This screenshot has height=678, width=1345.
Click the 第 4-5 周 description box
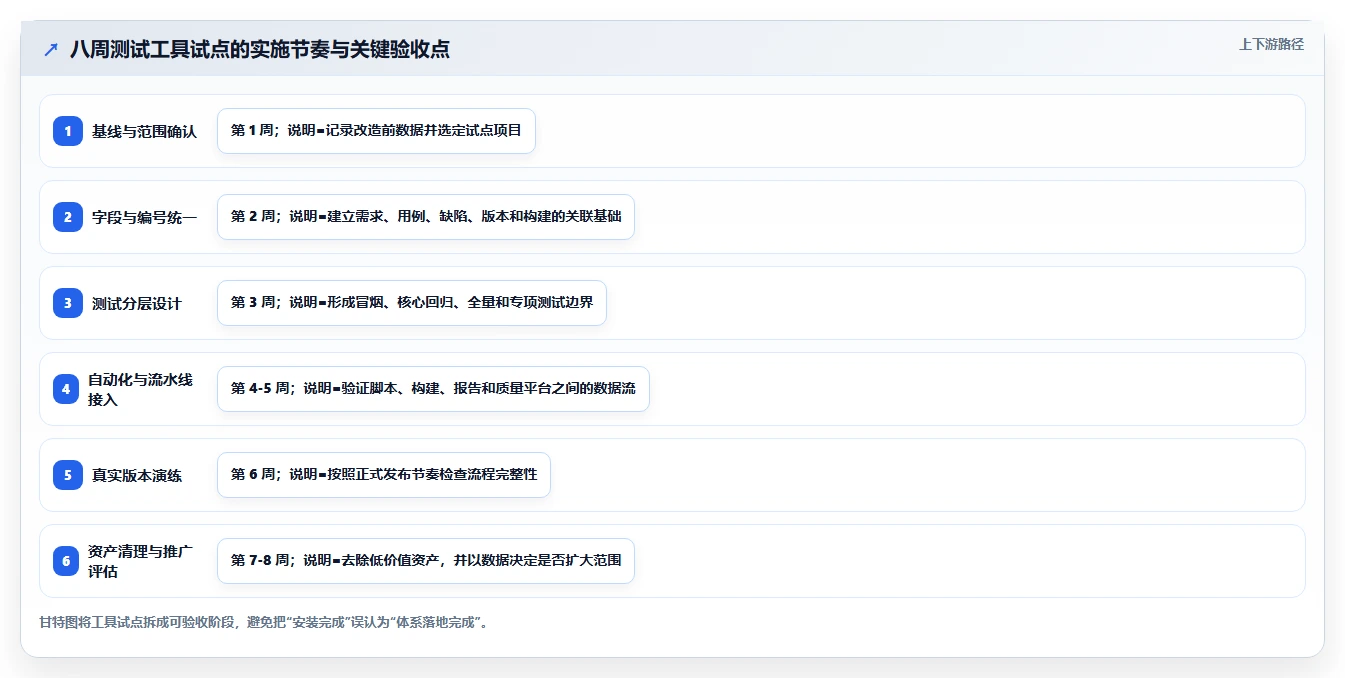(433, 389)
